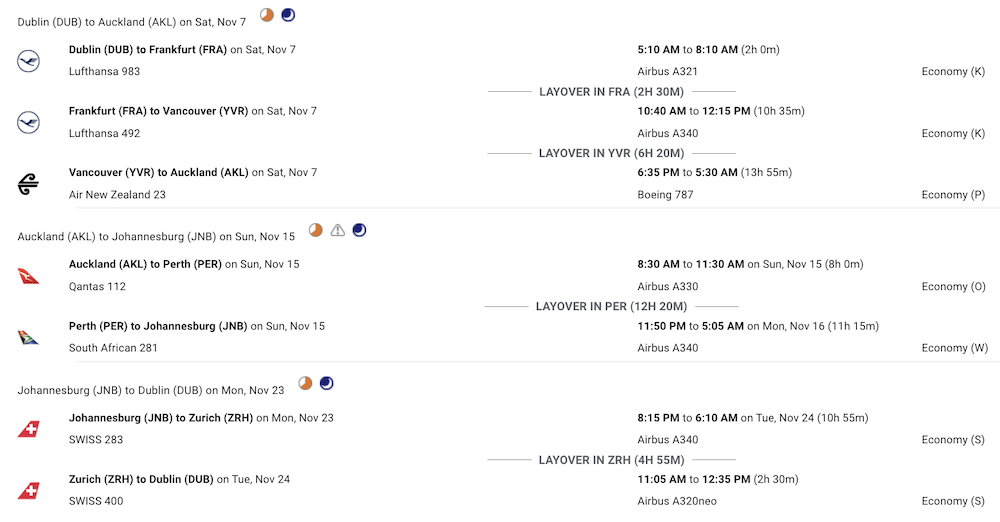Click the Air New Zealand koru logo
Image resolution: width=1000 pixels, height=522 pixels.
point(28,184)
